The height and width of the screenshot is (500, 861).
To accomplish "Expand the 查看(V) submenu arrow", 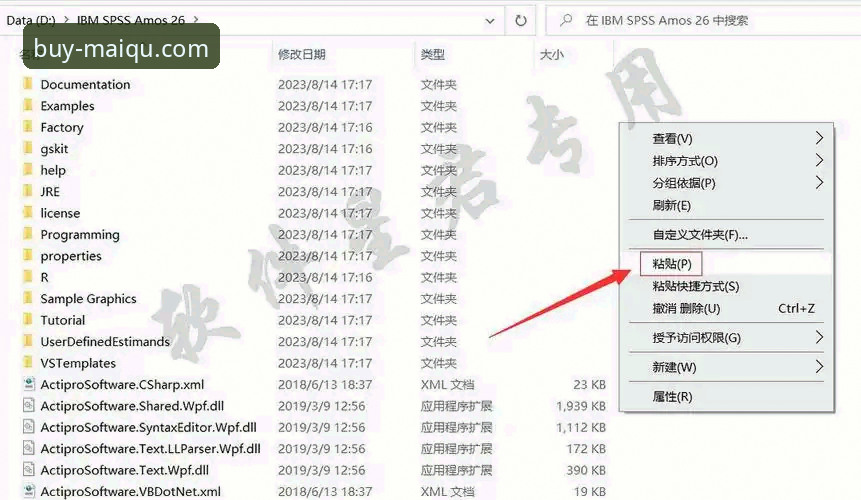I will [x=819, y=138].
